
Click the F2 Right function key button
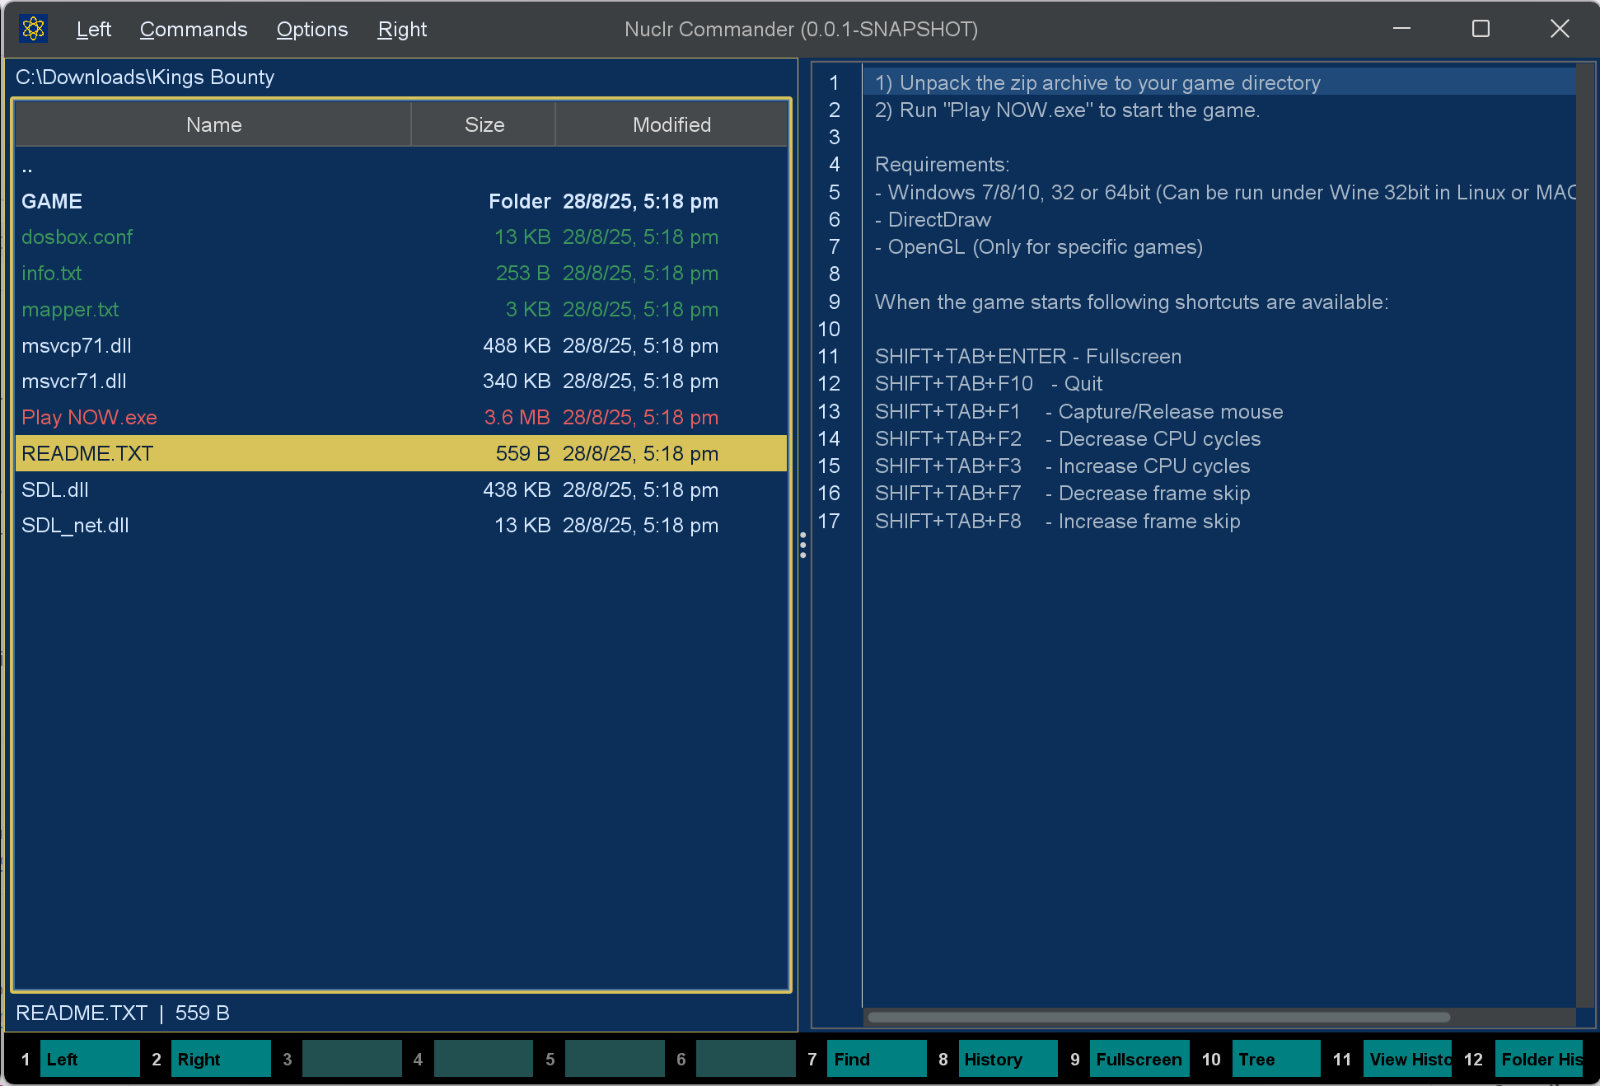pyautogui.click(x=221, y=1059)
